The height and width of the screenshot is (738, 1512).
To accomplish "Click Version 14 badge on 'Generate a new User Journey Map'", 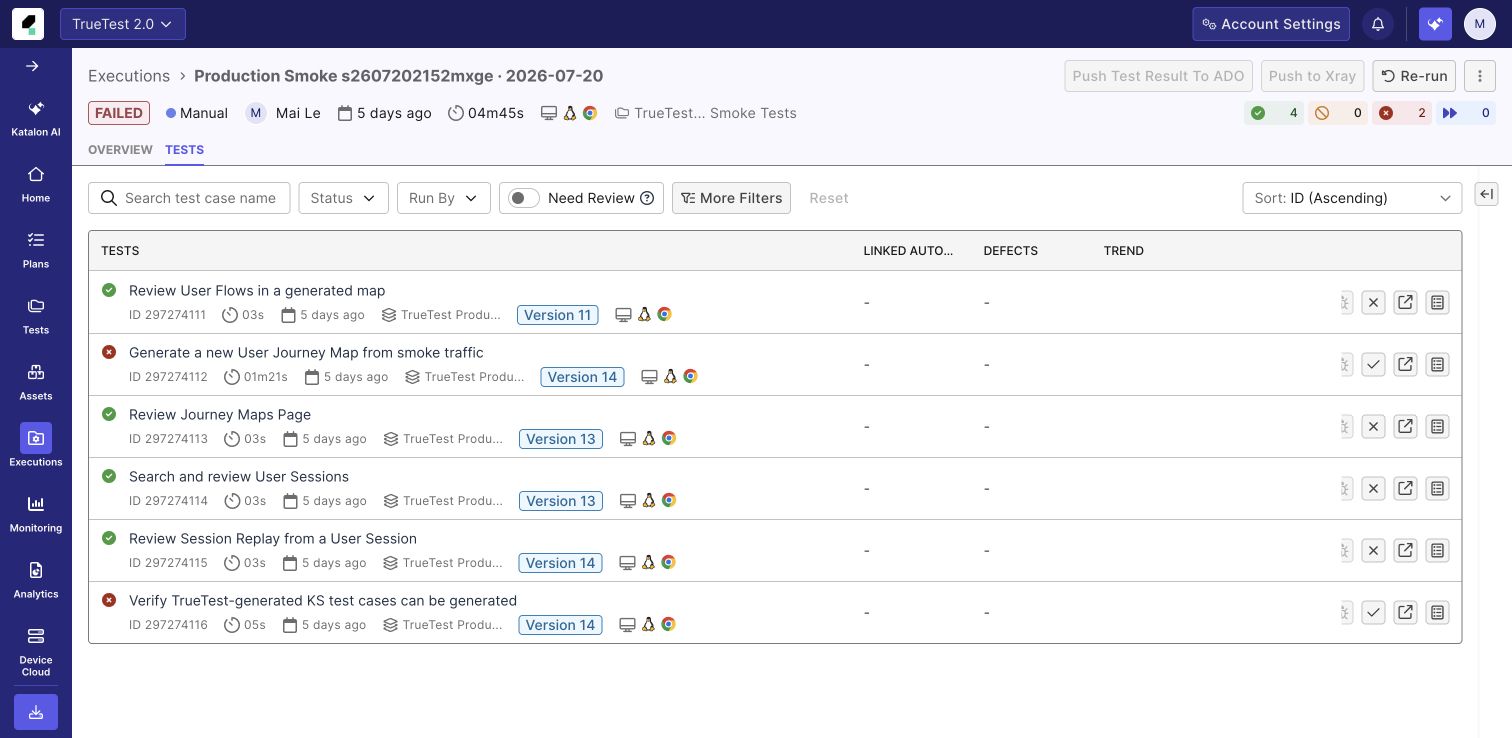I will click(x=582, y=377).
